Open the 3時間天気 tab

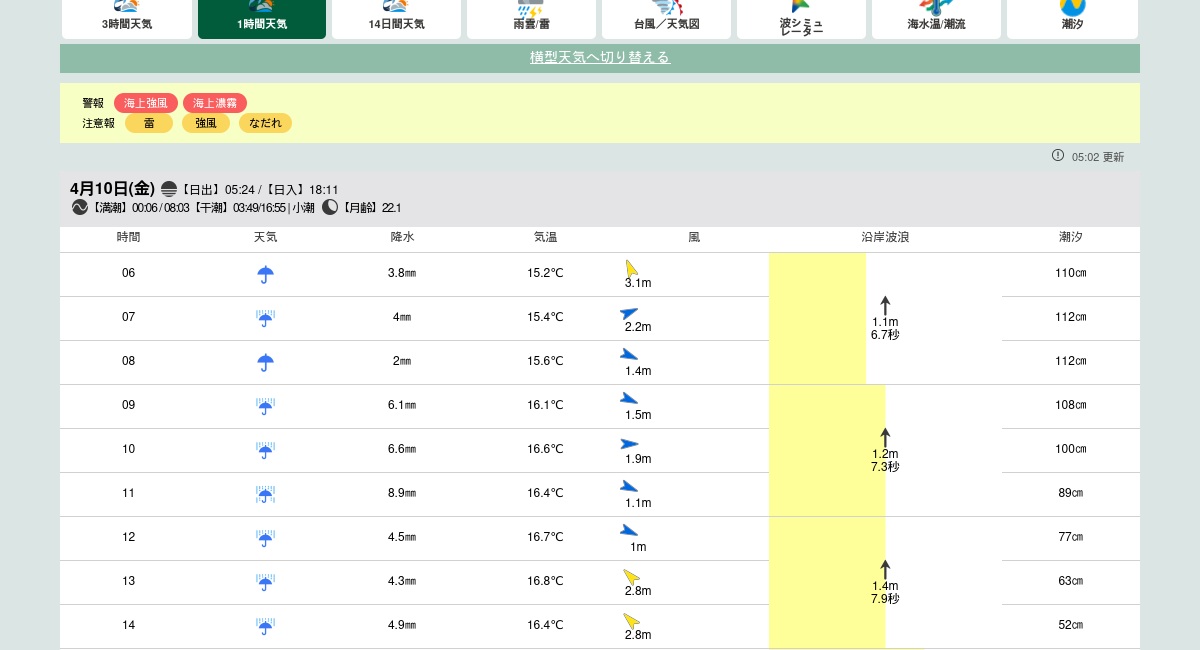coord(127,19)
